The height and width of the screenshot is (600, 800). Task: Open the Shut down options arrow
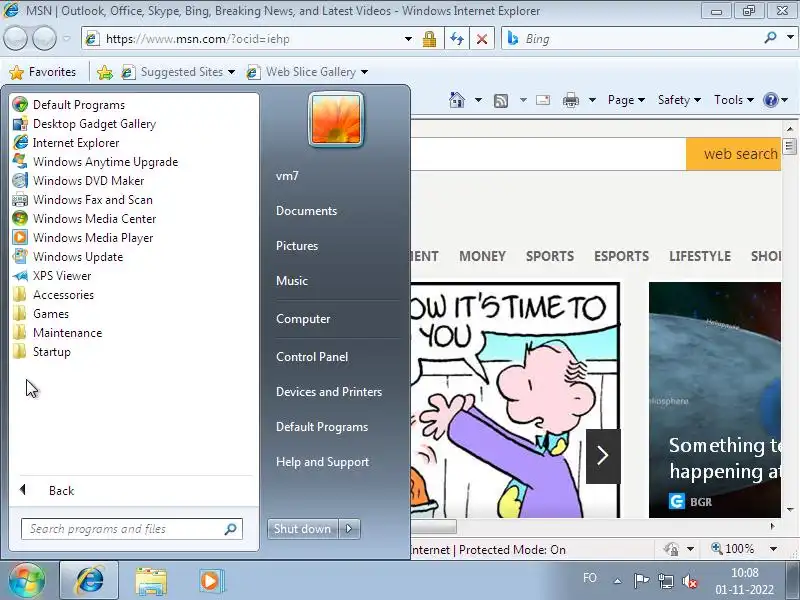tap(349, 529)
